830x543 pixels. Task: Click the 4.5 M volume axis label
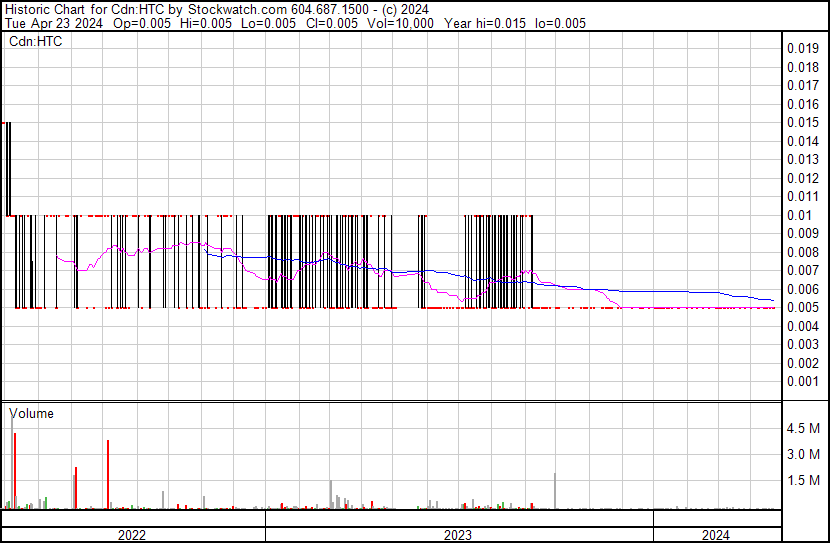pos(804,428)
